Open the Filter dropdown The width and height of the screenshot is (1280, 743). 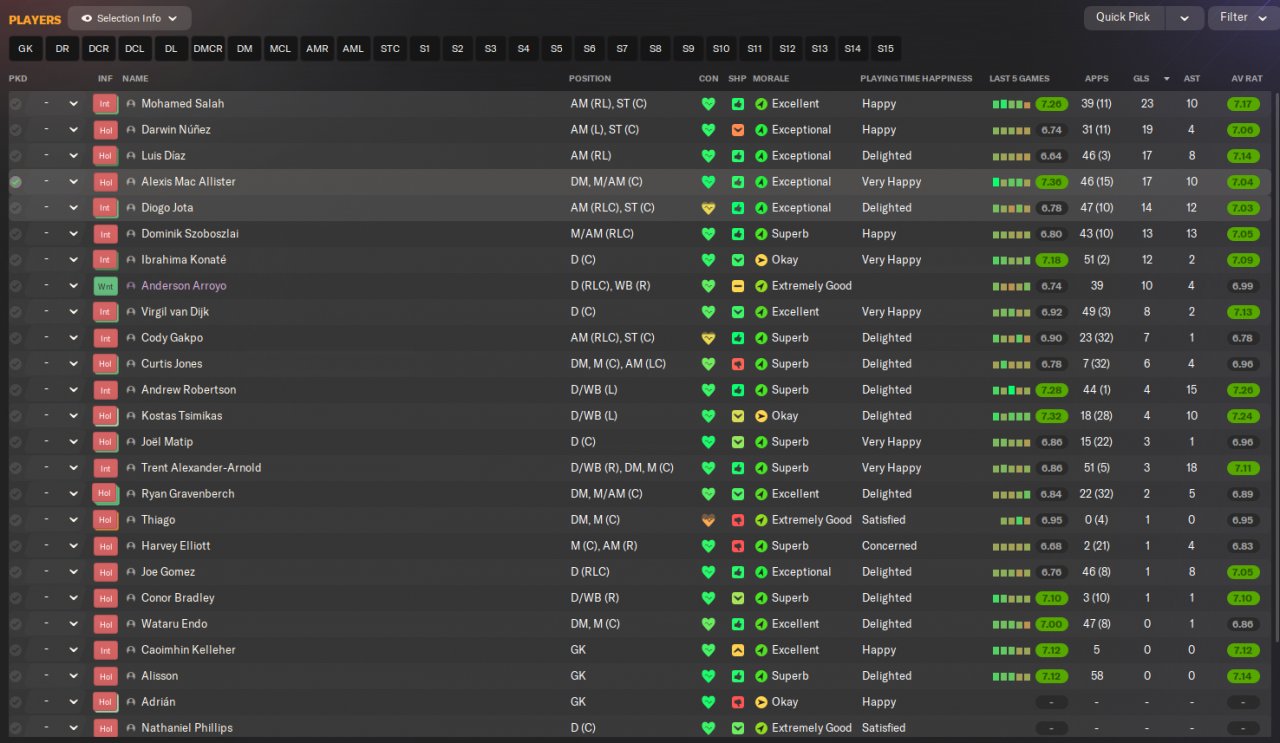tap(1241, 18)
